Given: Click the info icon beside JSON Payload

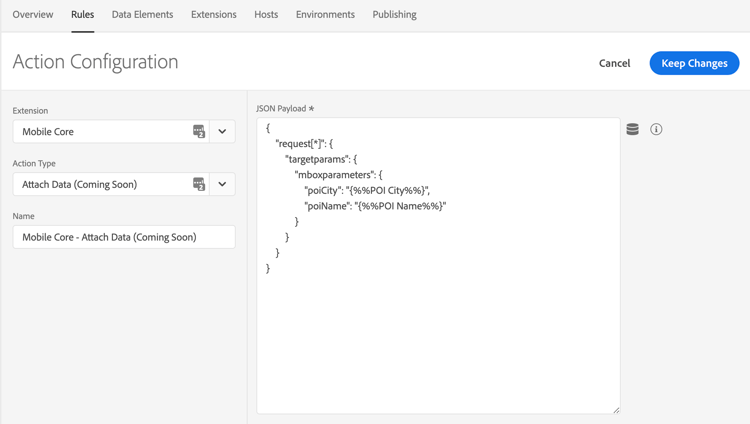Looking at the screenshot, I should (656, 129).
